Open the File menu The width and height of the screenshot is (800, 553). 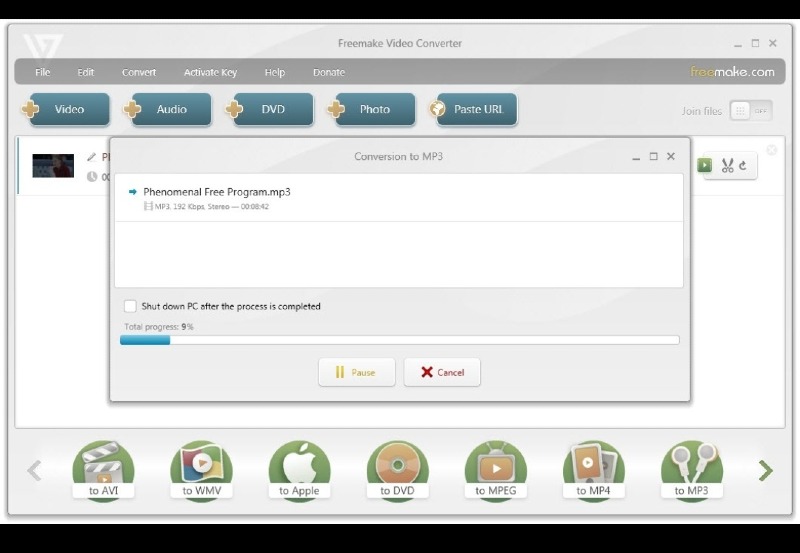click(x=43, y=72)
